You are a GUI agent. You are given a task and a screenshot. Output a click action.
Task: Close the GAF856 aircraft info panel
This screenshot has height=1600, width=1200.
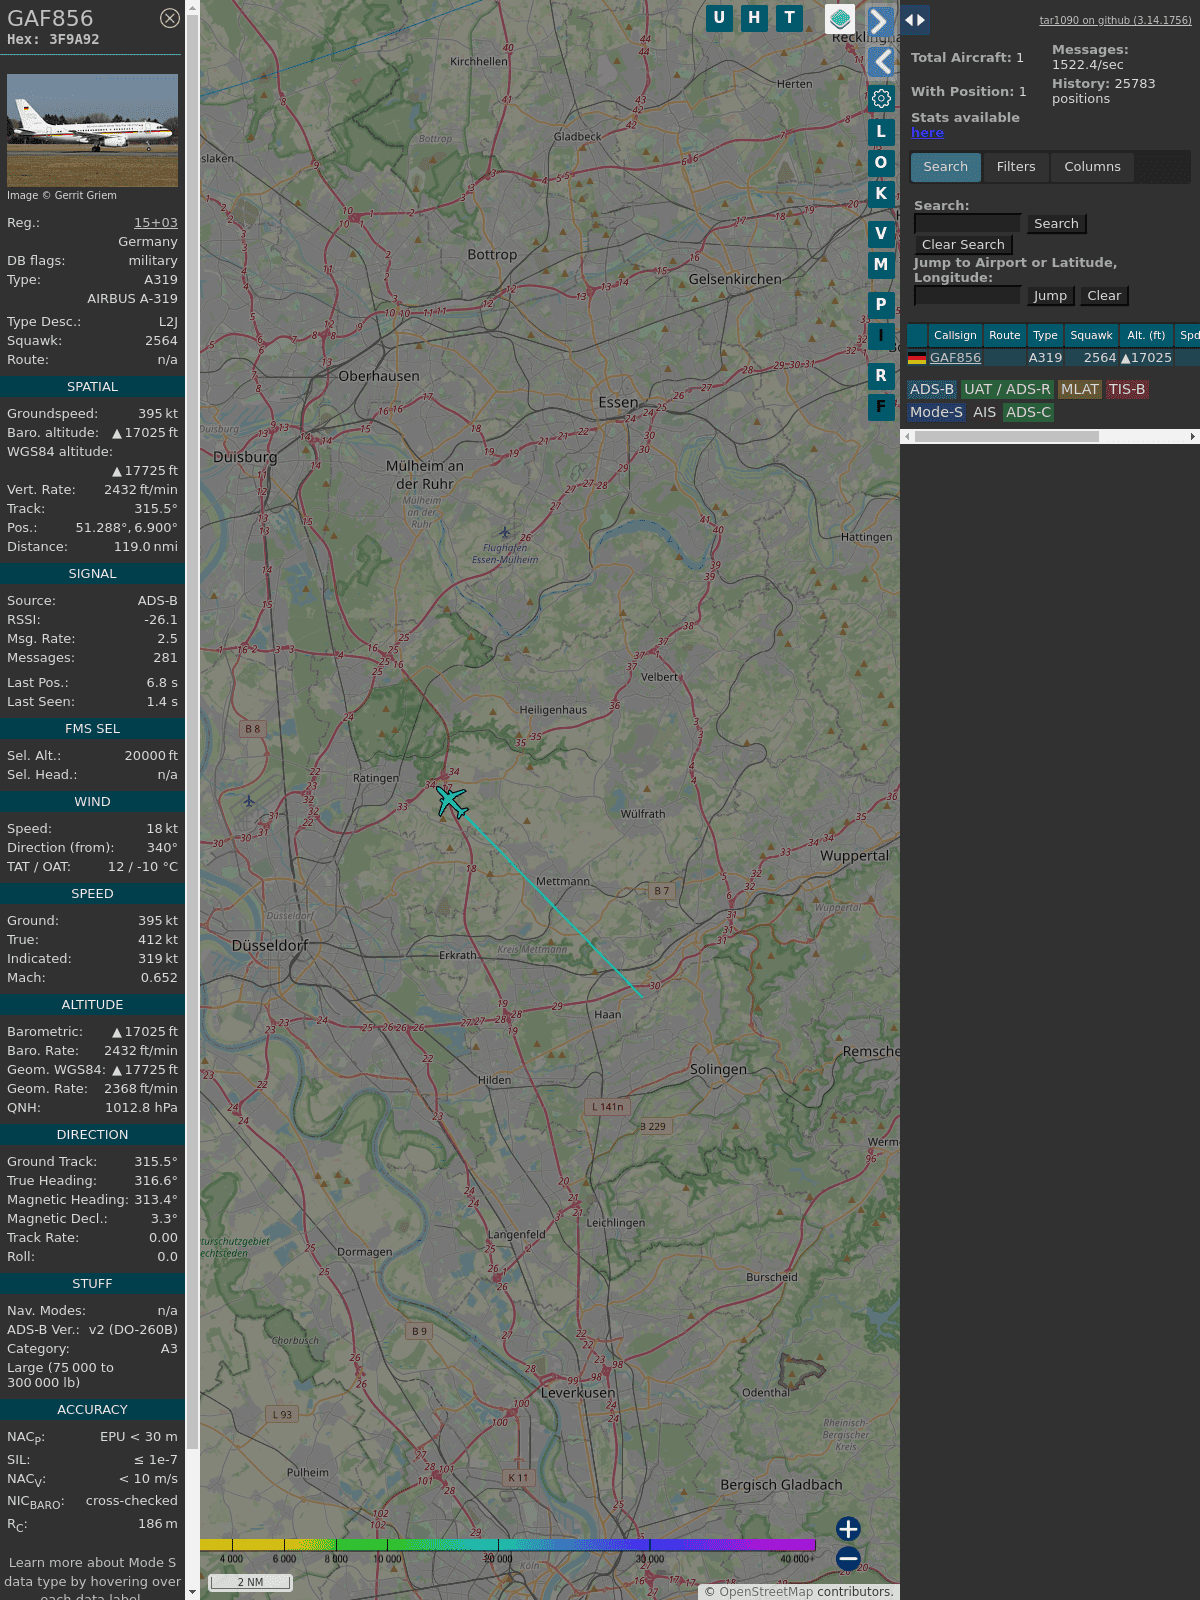coord(170,18)
